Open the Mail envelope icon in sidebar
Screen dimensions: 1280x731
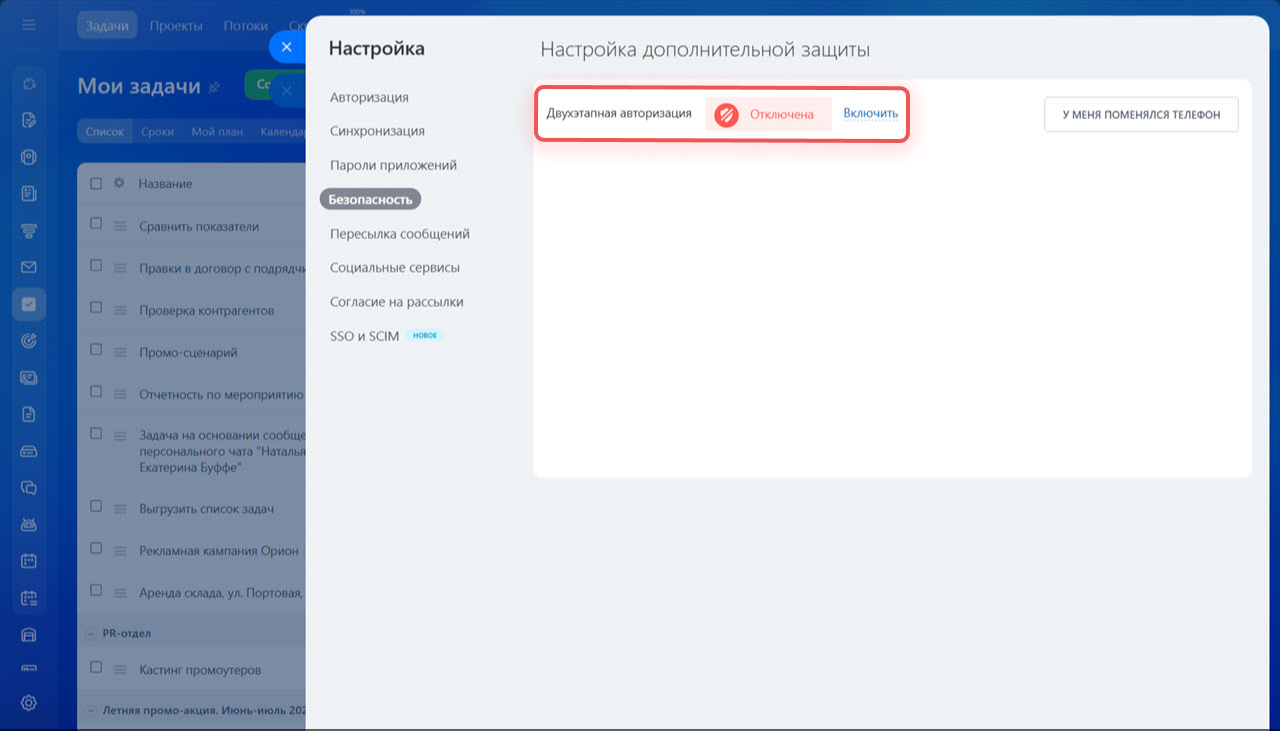point(28,267)
